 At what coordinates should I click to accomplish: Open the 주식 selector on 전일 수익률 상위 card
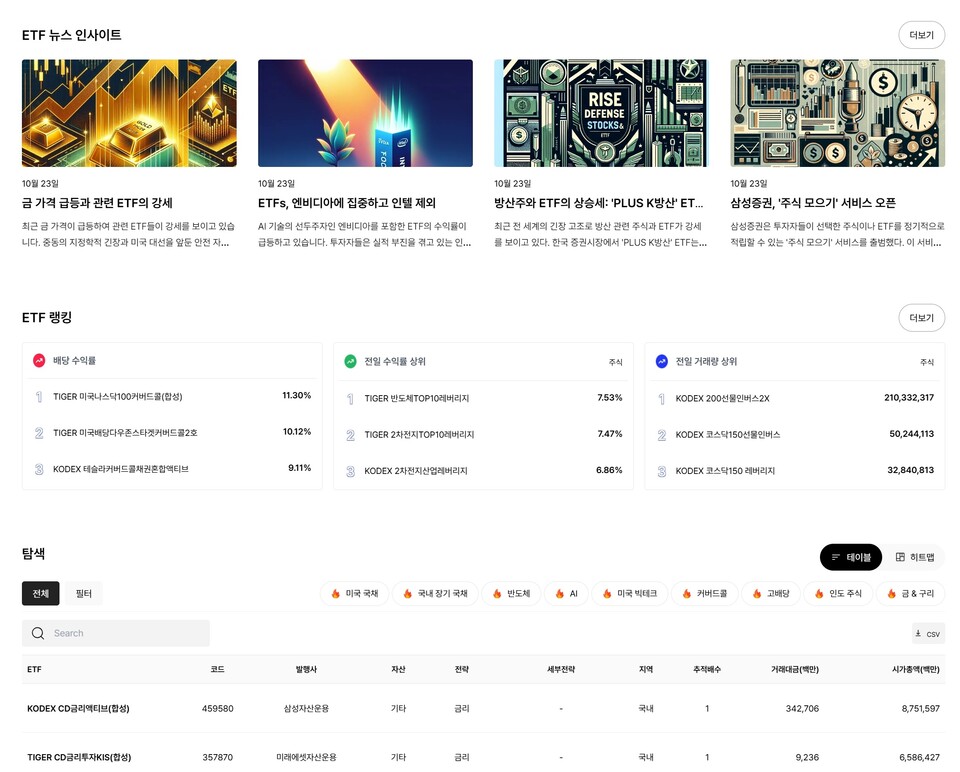coord(616,361)
